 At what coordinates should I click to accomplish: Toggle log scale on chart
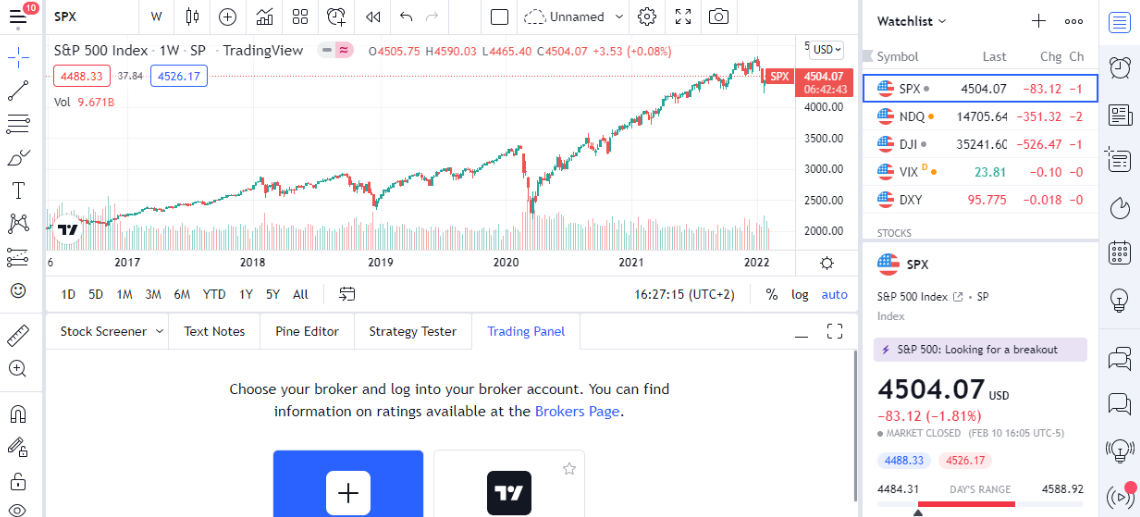coord(800,294)
